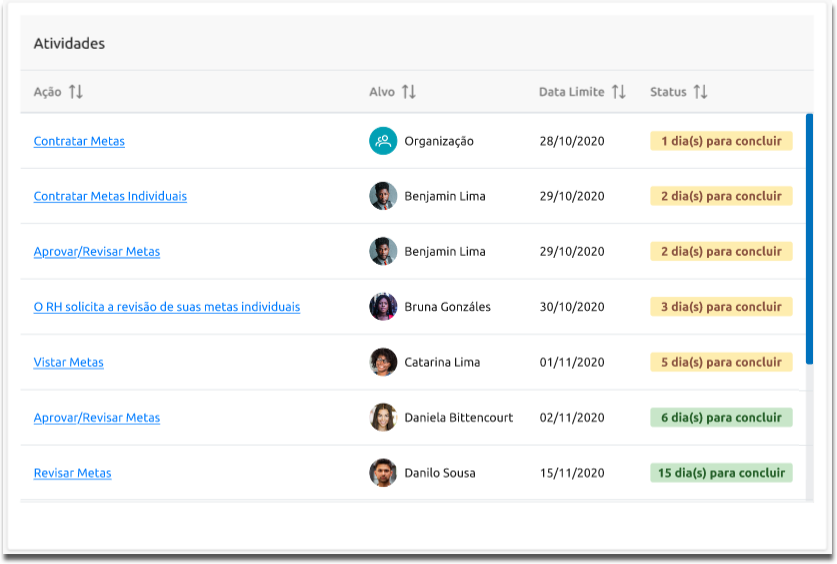This screenshot has height=564, width=837.
Task: Click the RH solicita a revisão link
Action: (x=166, y=307)
